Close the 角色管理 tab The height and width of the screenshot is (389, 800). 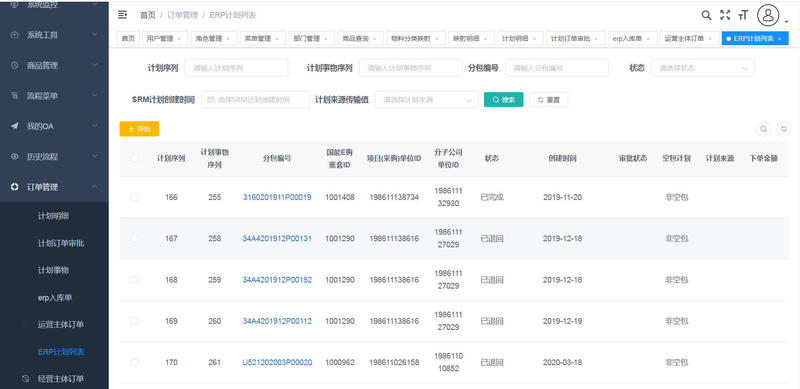(x=228, y=39)
